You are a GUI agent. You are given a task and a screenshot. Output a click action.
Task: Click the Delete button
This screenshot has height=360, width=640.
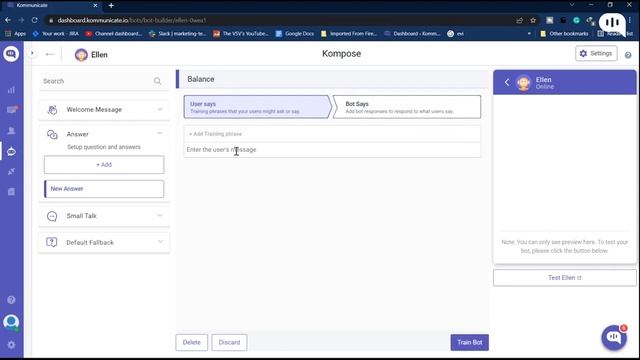pos(191,342)
